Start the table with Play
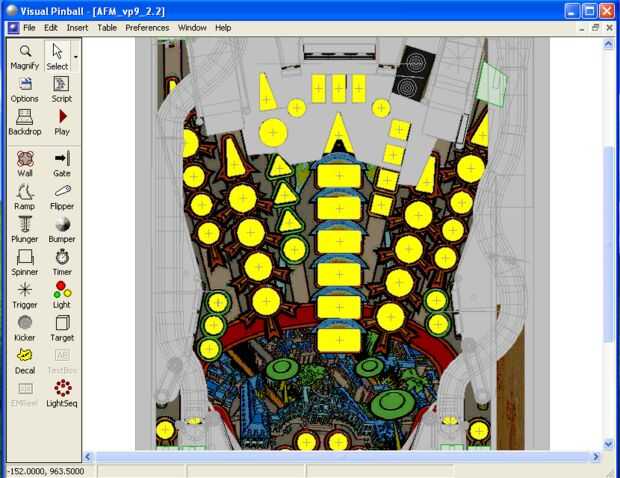 coord(62,123)
